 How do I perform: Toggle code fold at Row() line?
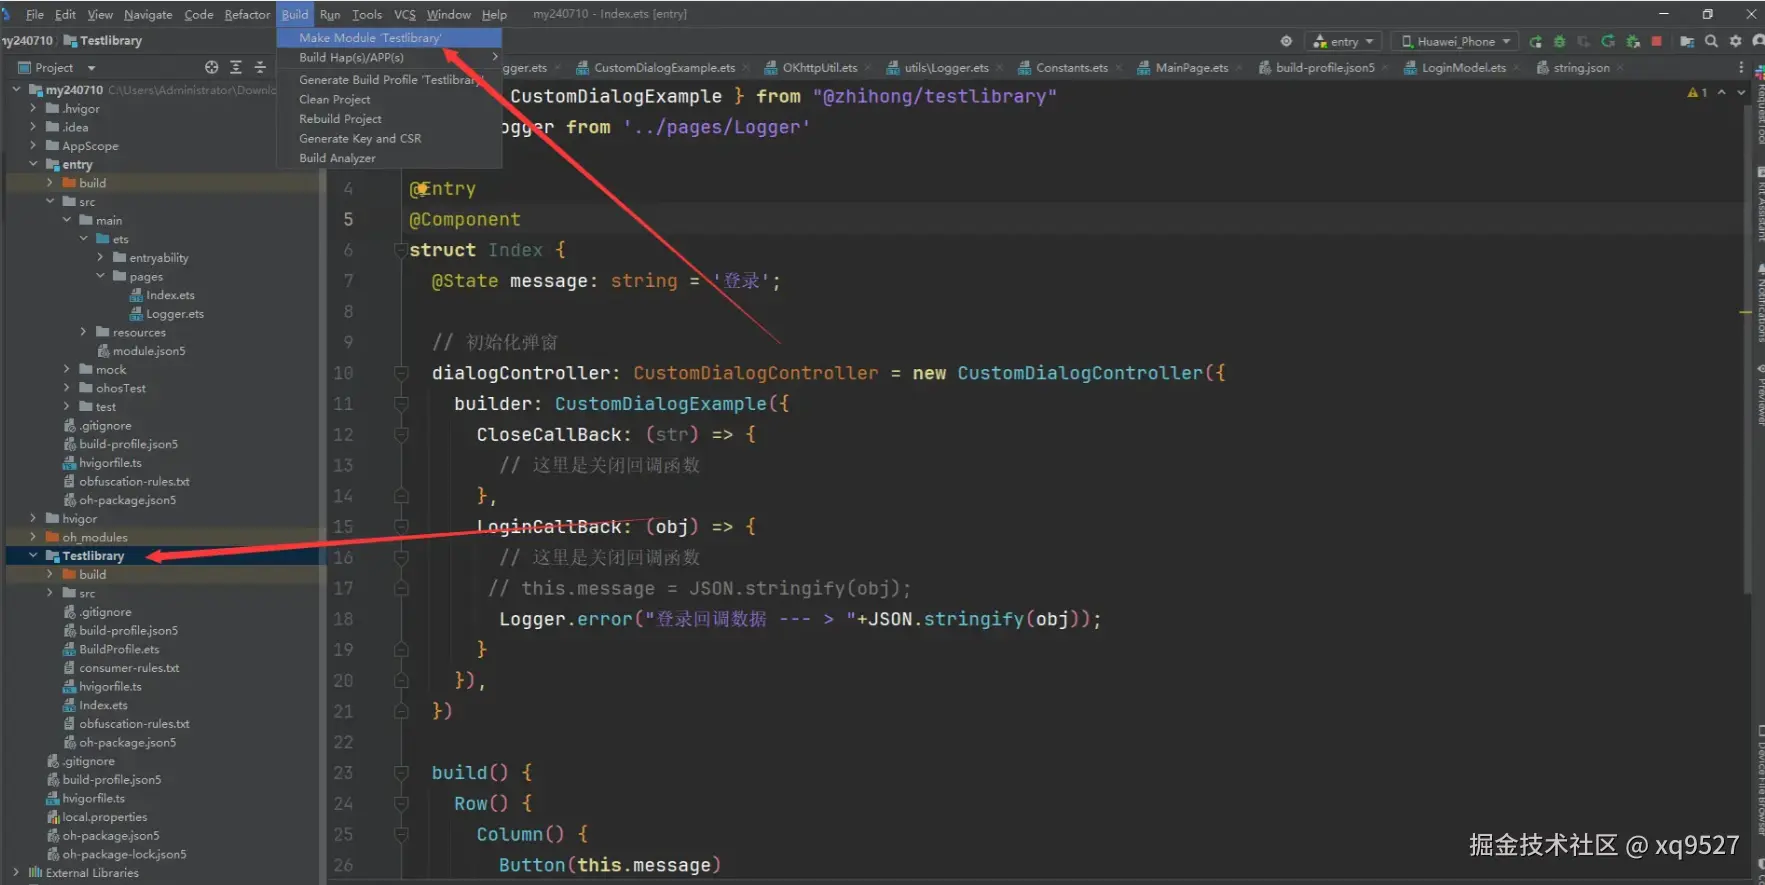tap(401, 803)
